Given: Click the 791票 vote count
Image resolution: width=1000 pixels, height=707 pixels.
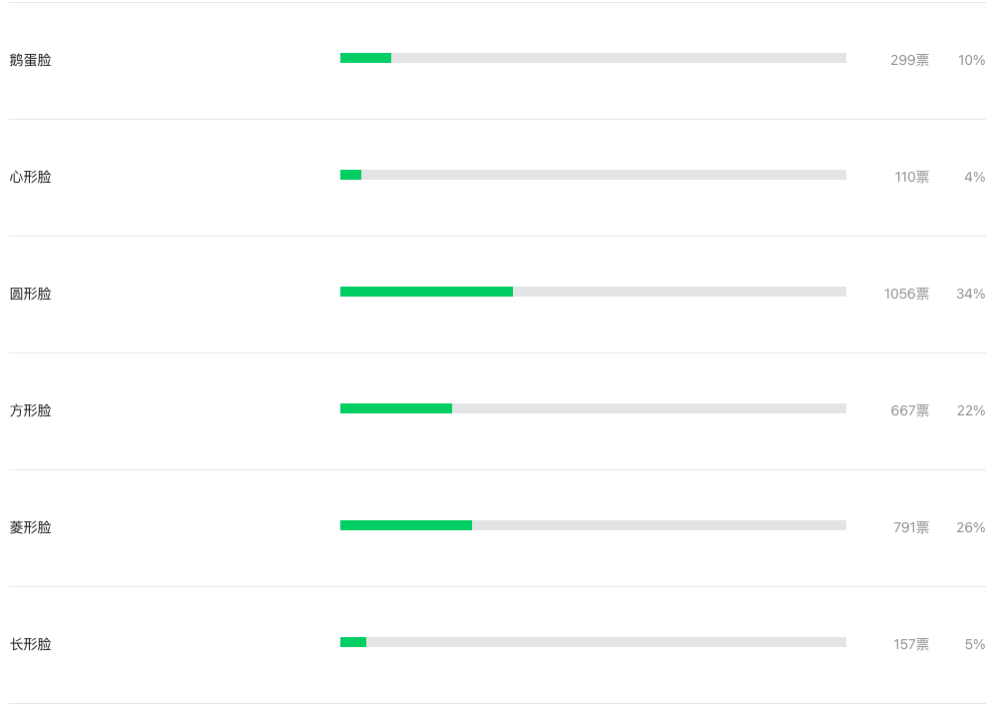Looking at the screenshot, I should tap(911, 527).
